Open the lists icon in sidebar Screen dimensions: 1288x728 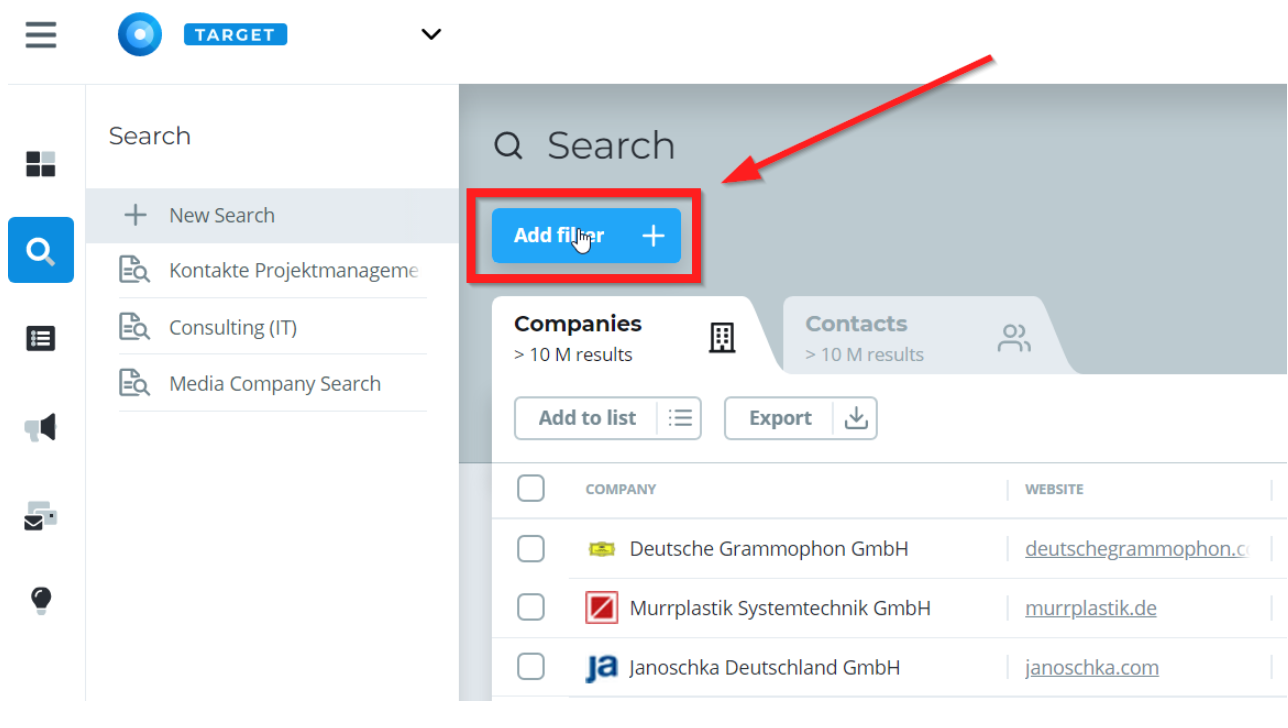(41, 339)
